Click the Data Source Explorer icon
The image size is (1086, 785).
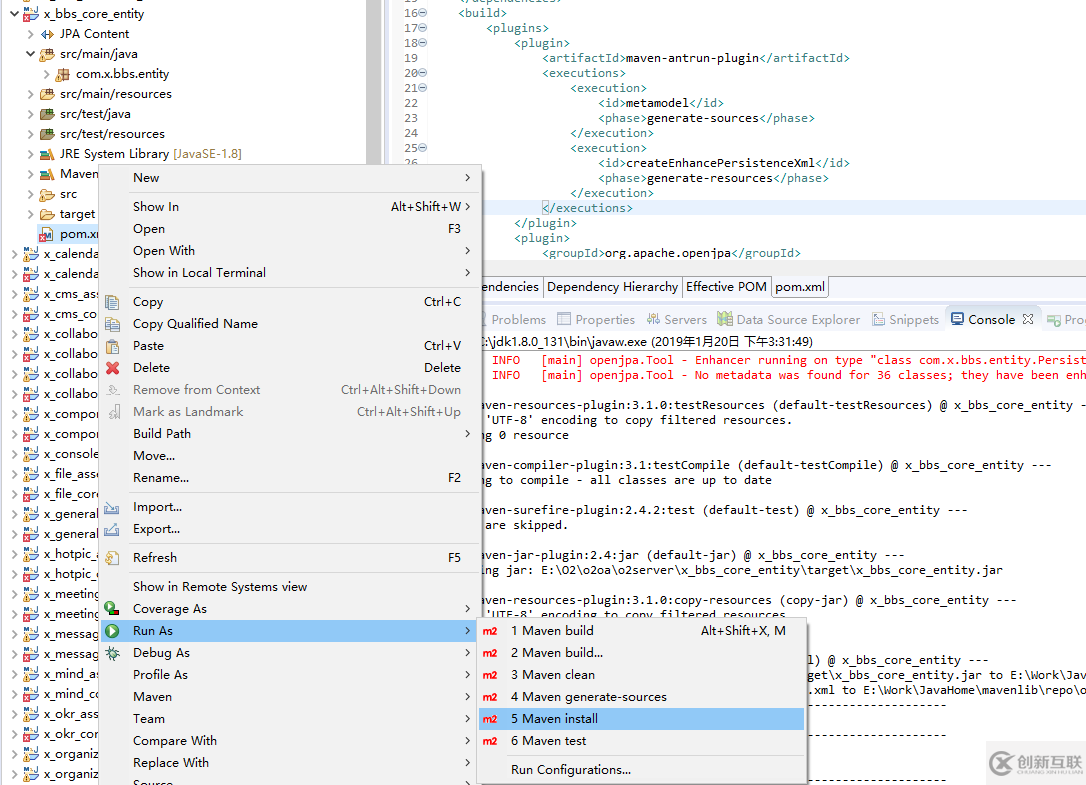[724, 319]
